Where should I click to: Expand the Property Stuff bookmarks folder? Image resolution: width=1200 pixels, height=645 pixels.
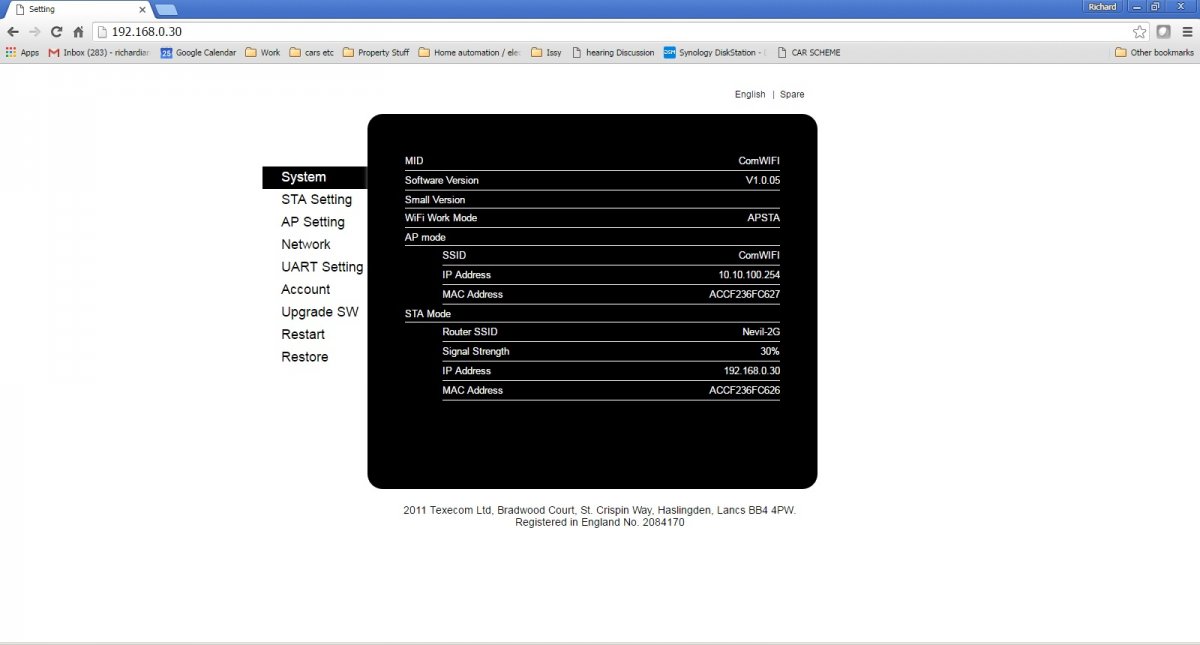(x=376, y=53)
